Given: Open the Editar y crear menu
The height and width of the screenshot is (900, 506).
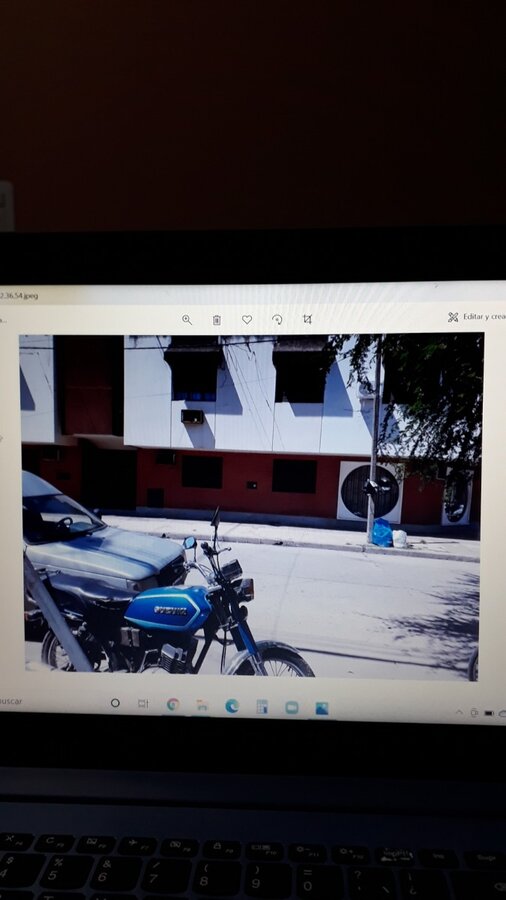Looking at the screenshot, I should [x=476, y=317].
